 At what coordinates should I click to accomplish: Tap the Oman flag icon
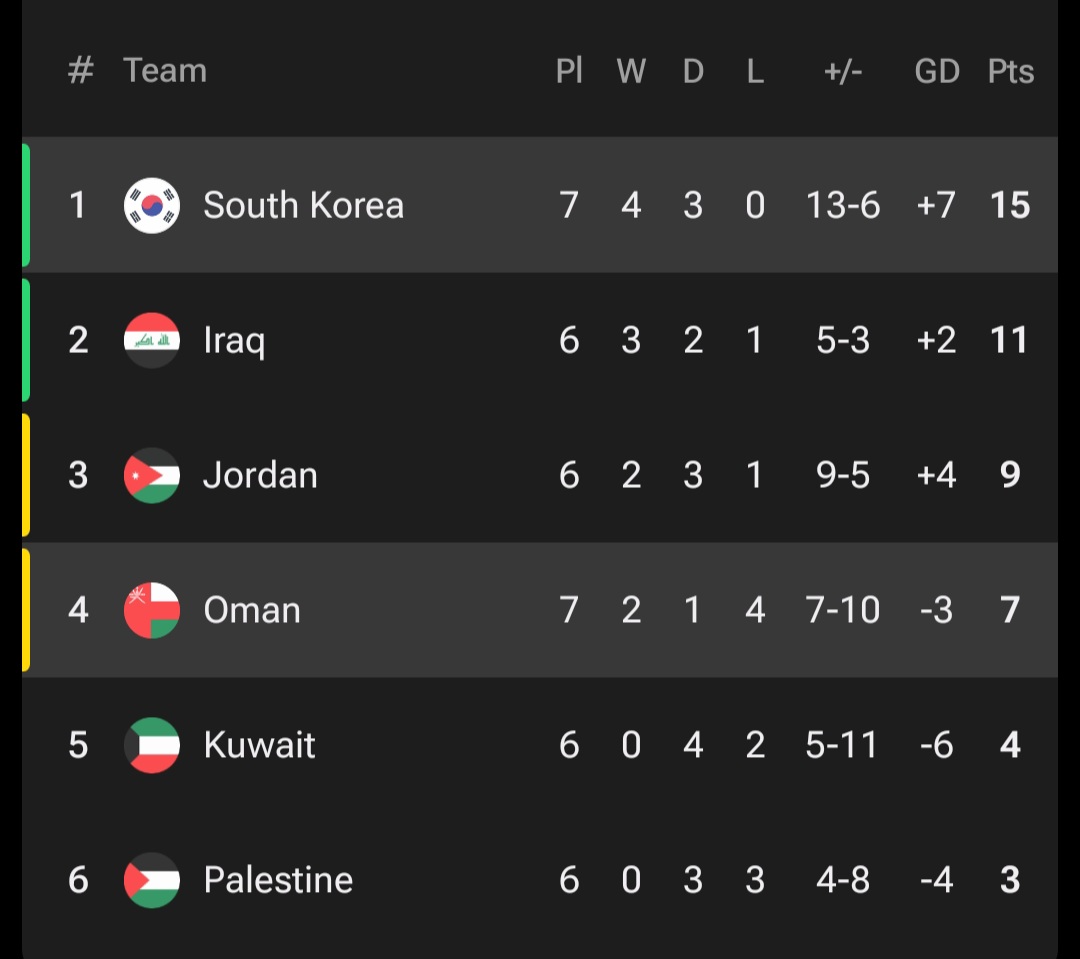coord(152,610)
